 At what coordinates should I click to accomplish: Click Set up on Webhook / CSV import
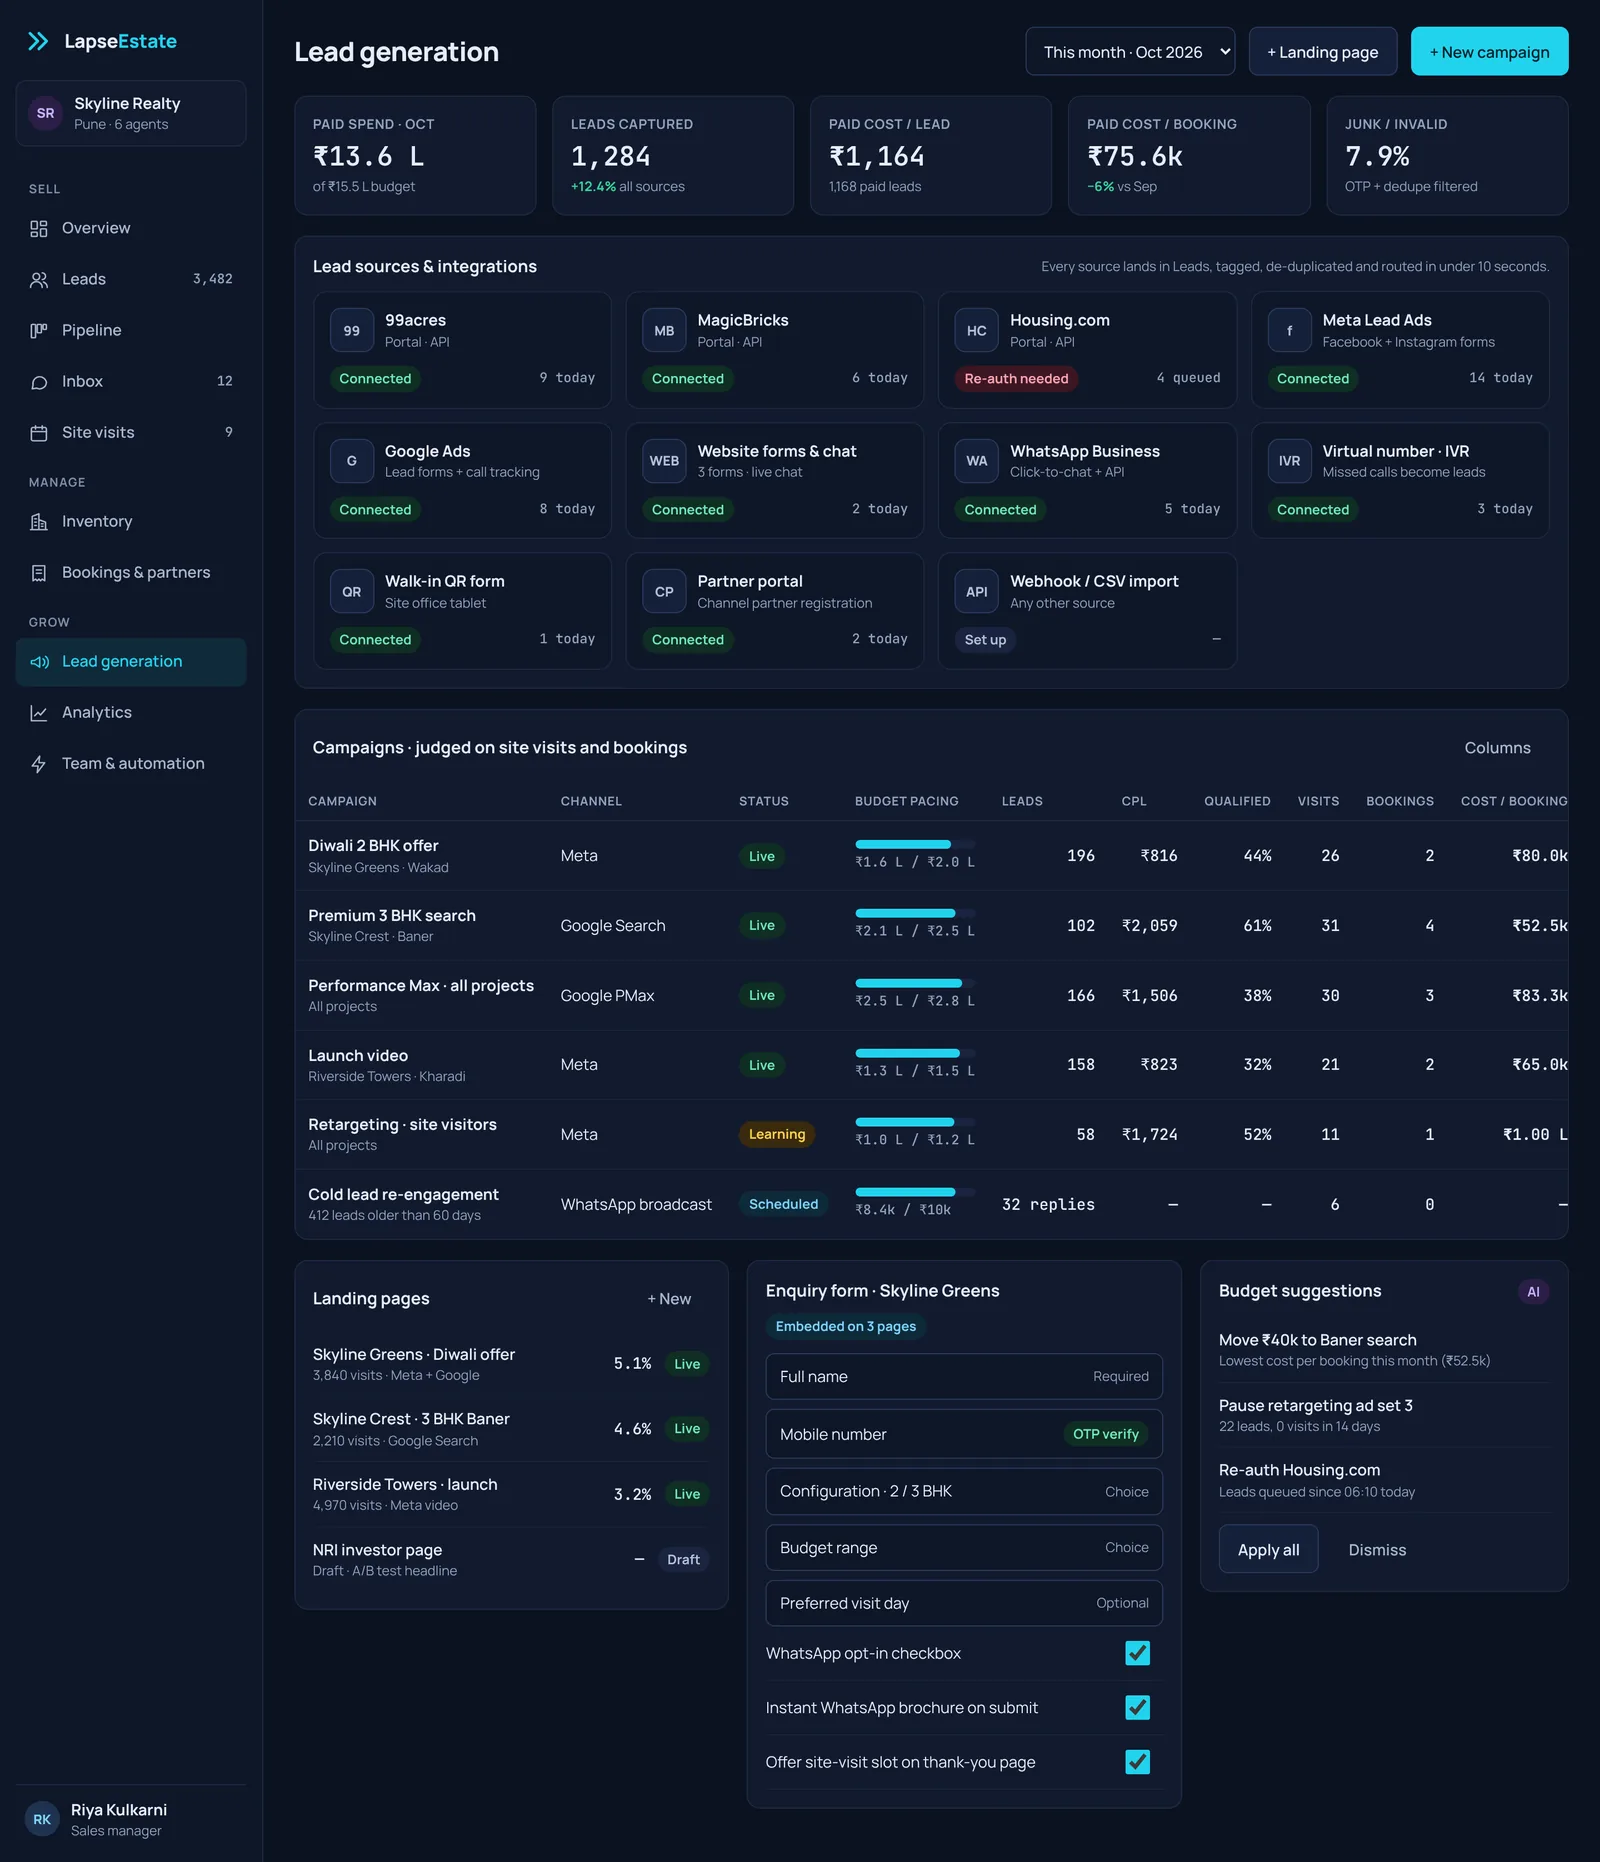[x=985, y=640]
